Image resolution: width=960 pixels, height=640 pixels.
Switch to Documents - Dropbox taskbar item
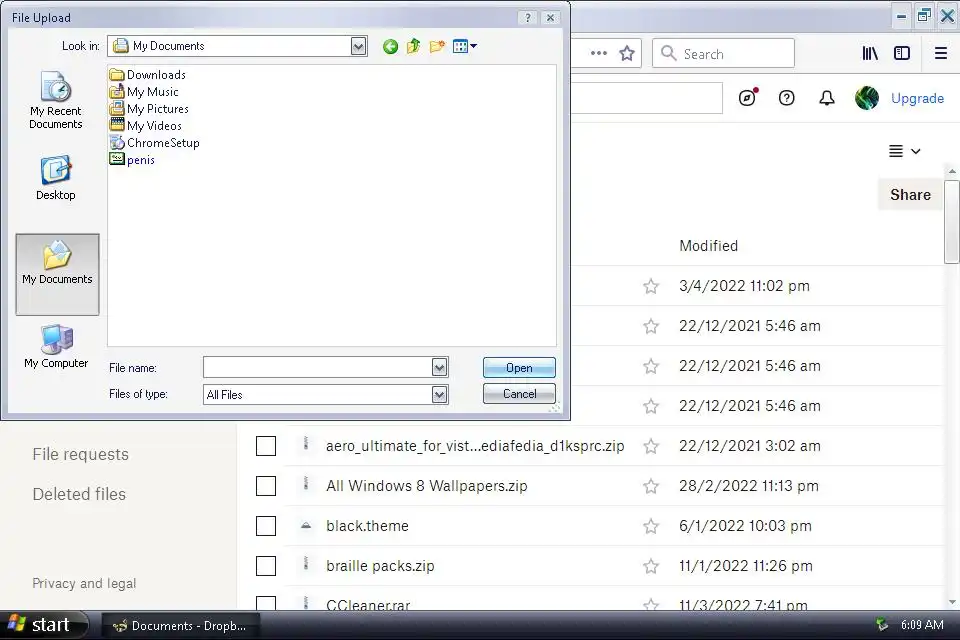click(x=181, y=625)
